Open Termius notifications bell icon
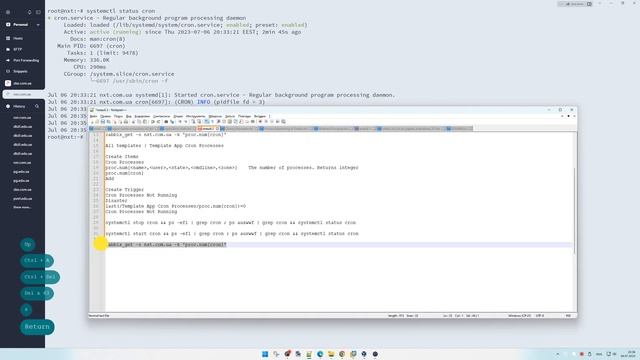This screenshot has width=640, height=360. (29, 12)
